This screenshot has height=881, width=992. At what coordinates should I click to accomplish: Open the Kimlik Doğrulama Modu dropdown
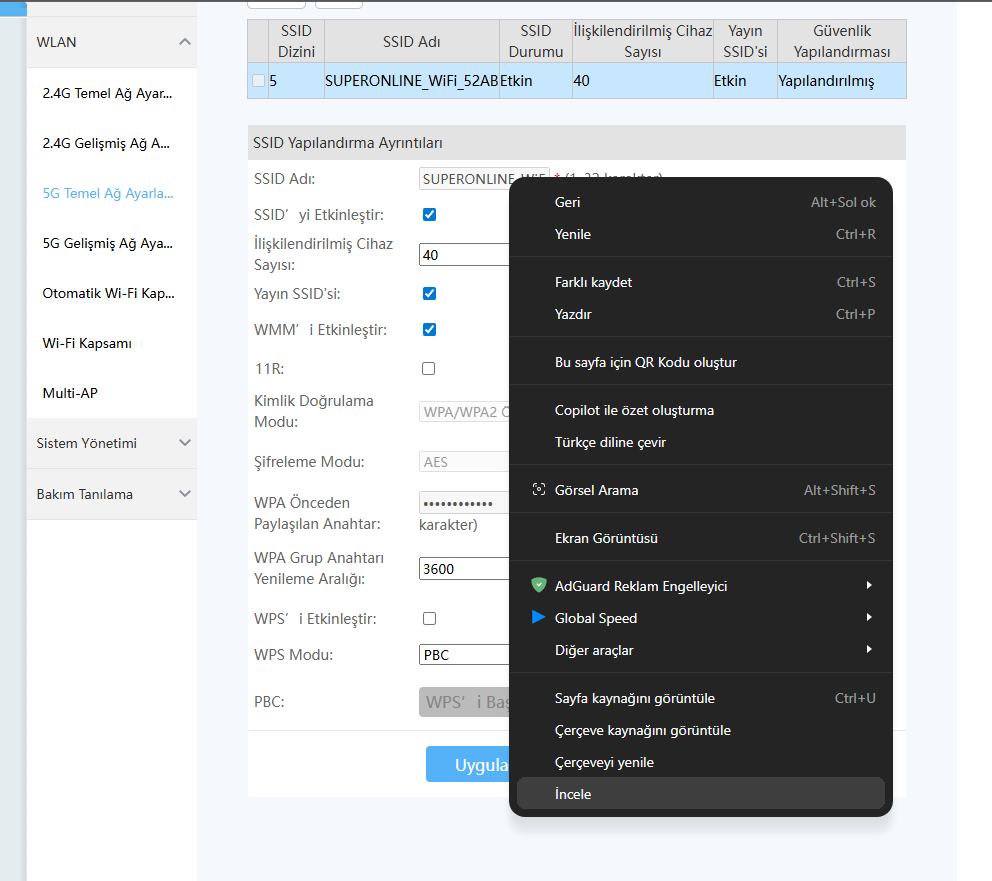coord(464,412)
